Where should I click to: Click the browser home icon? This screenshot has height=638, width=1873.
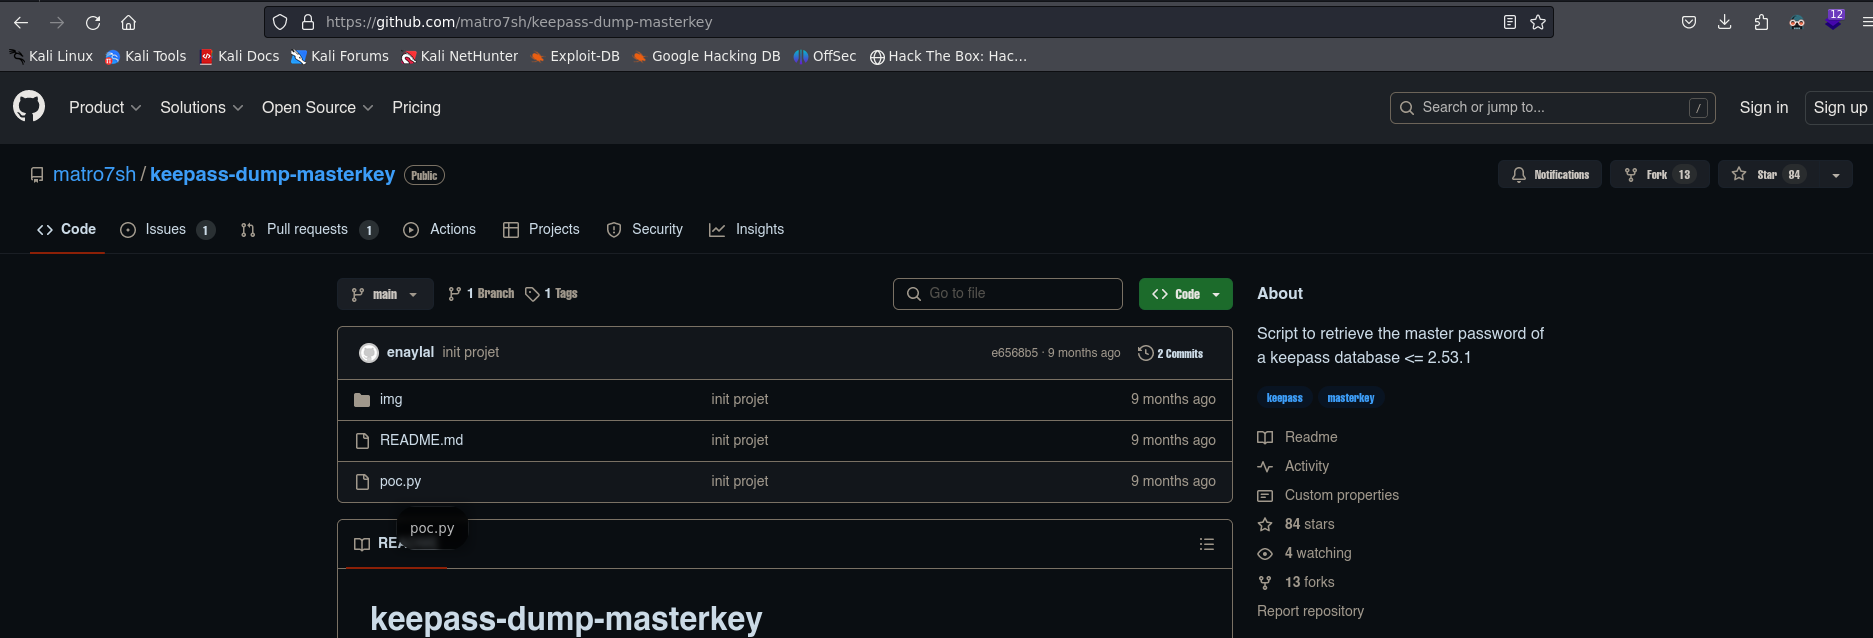tap(128, 22)
